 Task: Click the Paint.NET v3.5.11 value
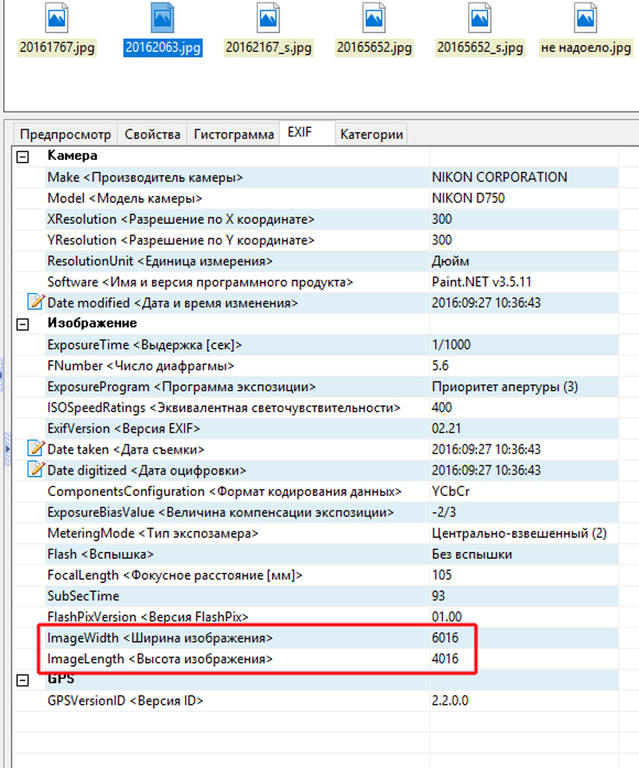tap(481, 282)
